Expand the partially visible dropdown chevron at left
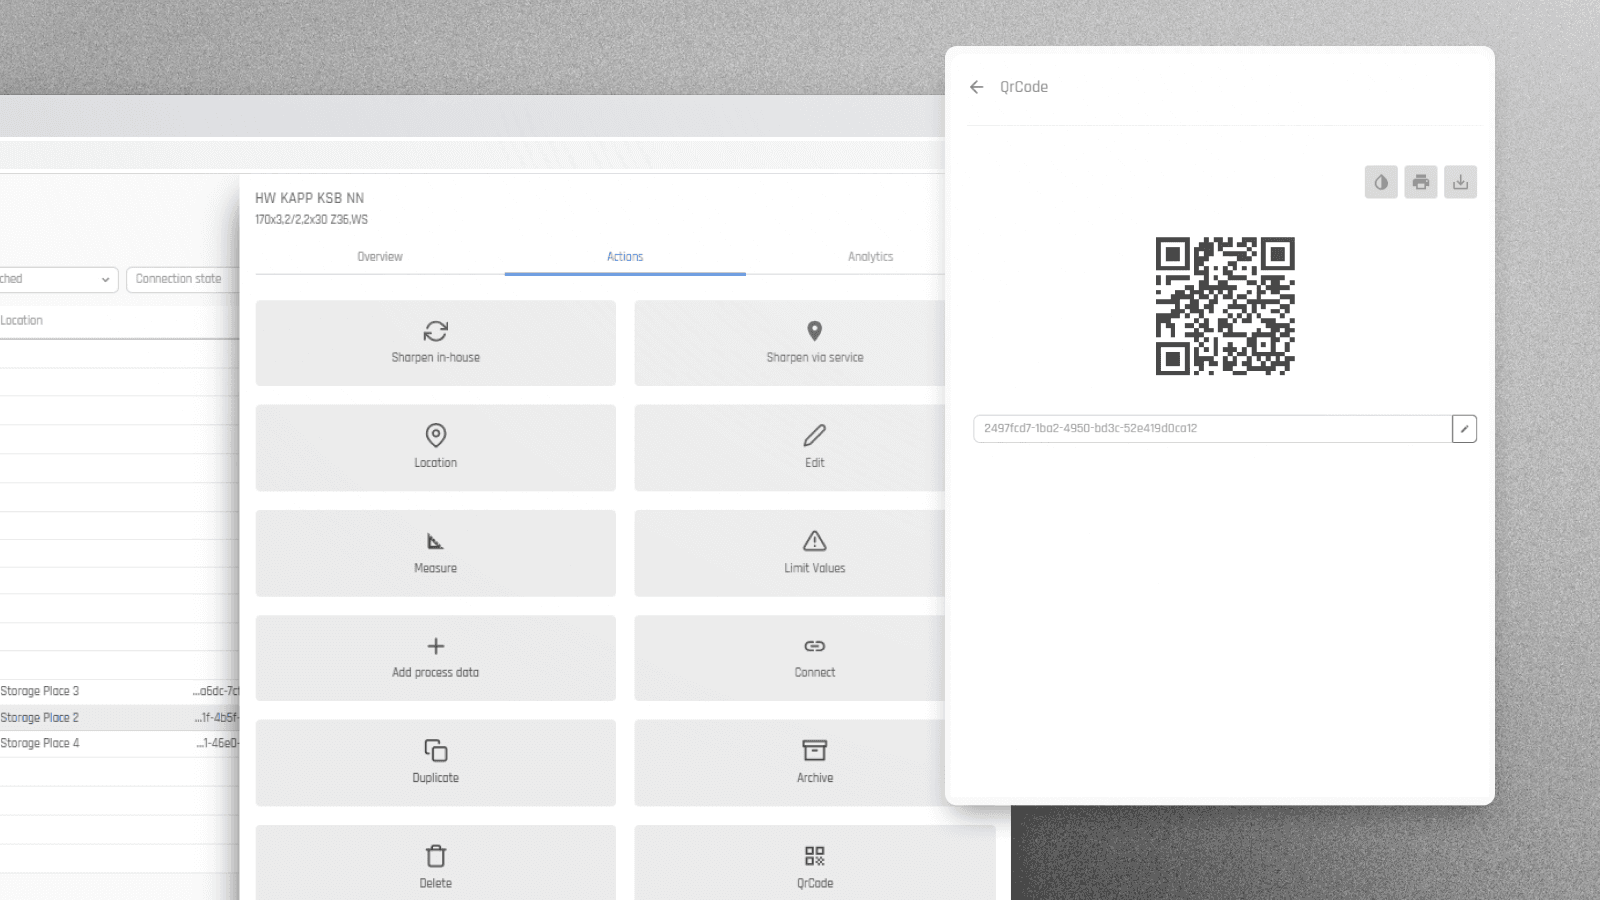The height and width of the screenshot is (900, 1600). [x=105, y=280]
